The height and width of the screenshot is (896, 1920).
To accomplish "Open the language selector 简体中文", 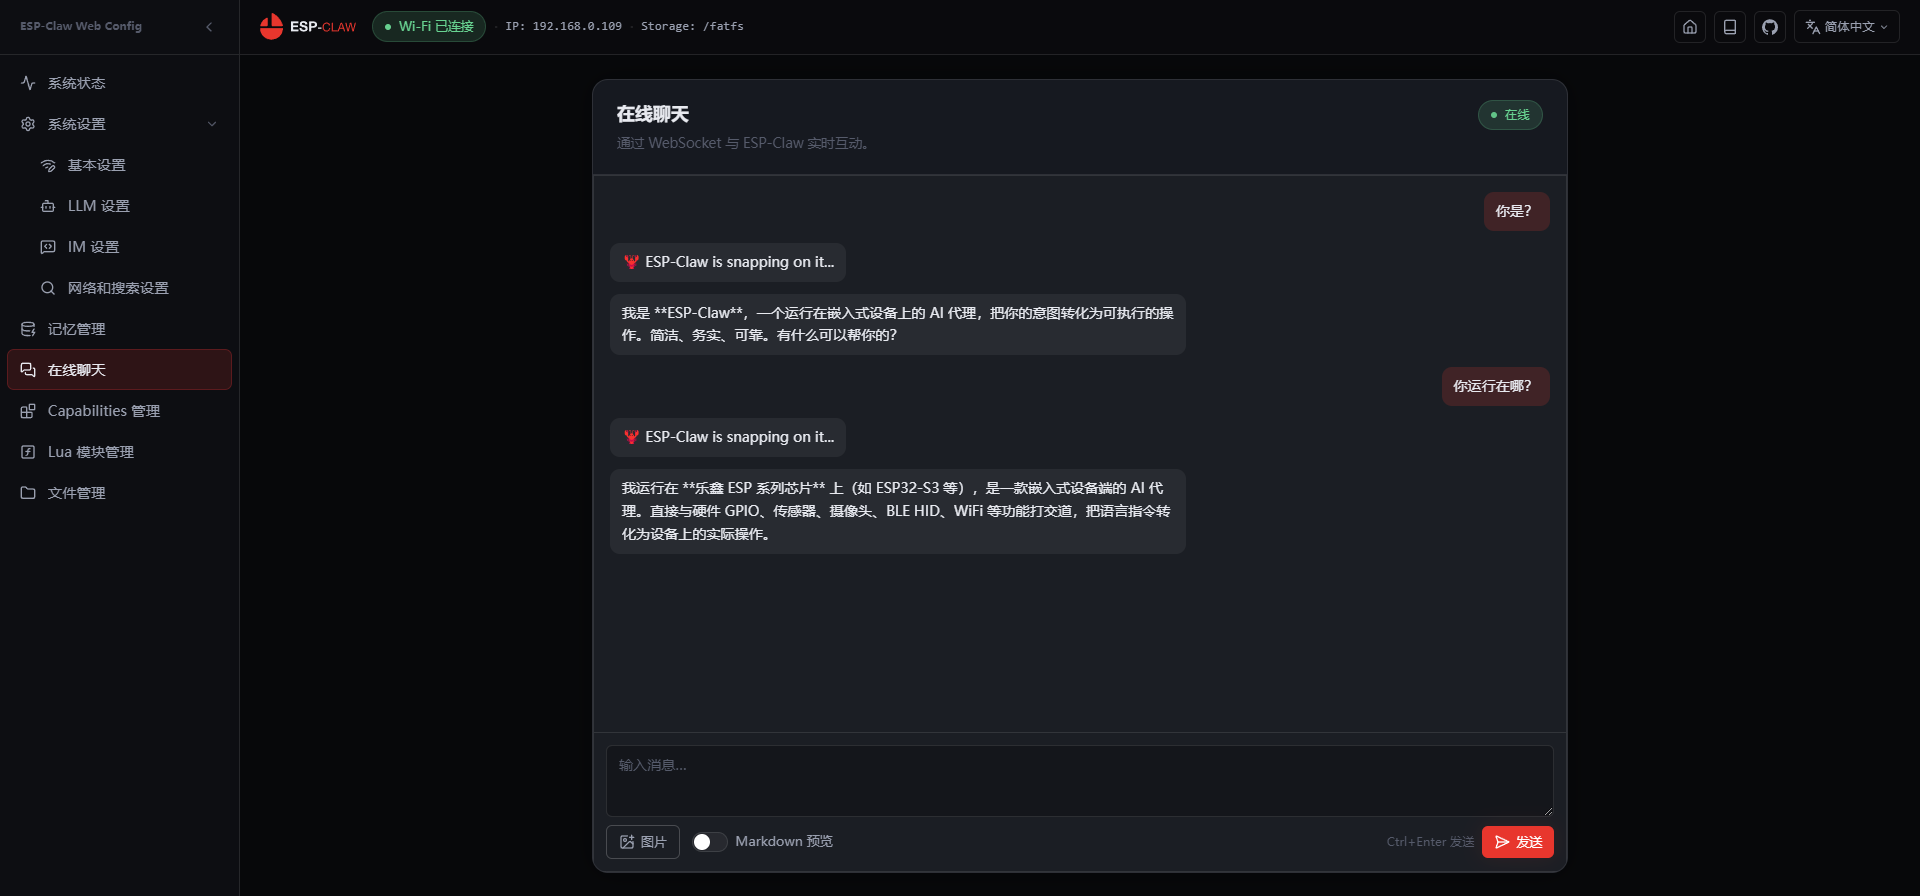I will (1847, 27).
